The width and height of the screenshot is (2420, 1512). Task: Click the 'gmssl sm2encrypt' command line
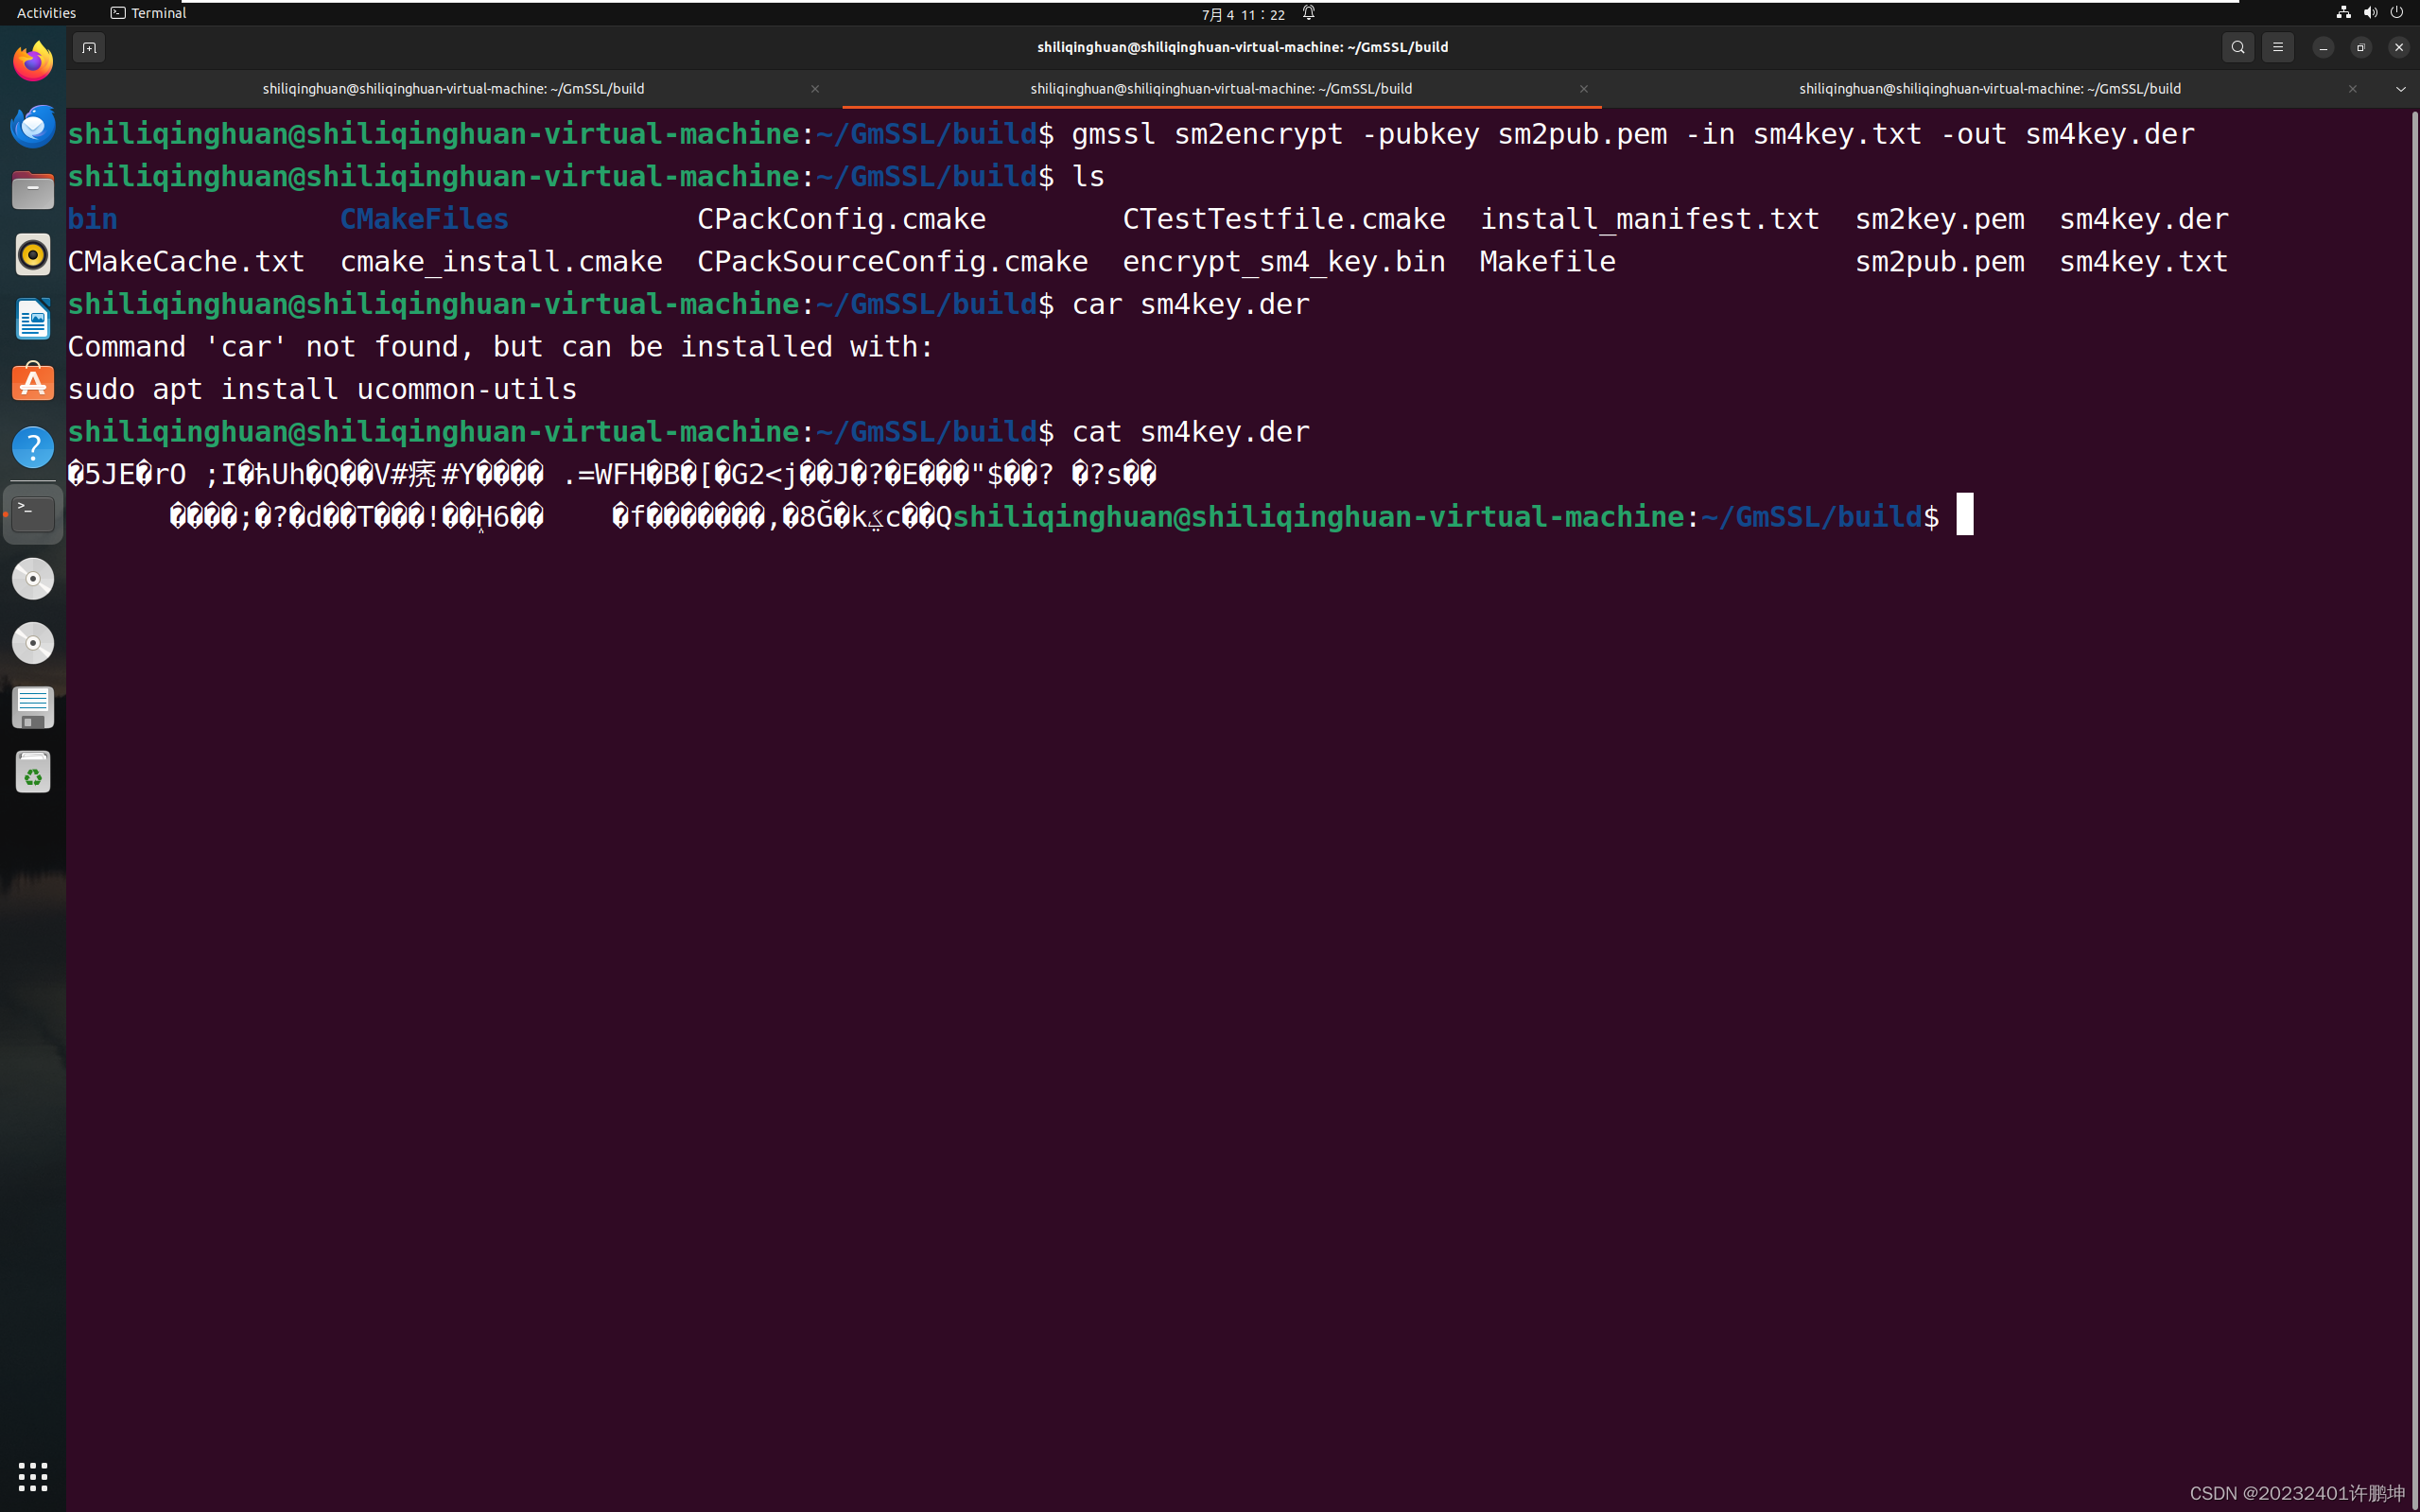(1633, 134)
